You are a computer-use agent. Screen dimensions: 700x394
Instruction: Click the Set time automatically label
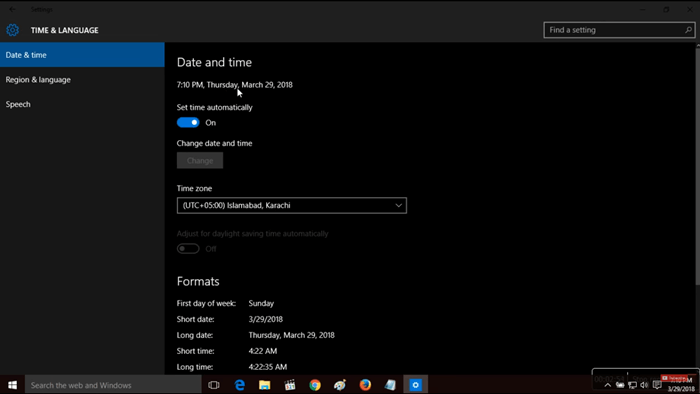pos(214,108)
